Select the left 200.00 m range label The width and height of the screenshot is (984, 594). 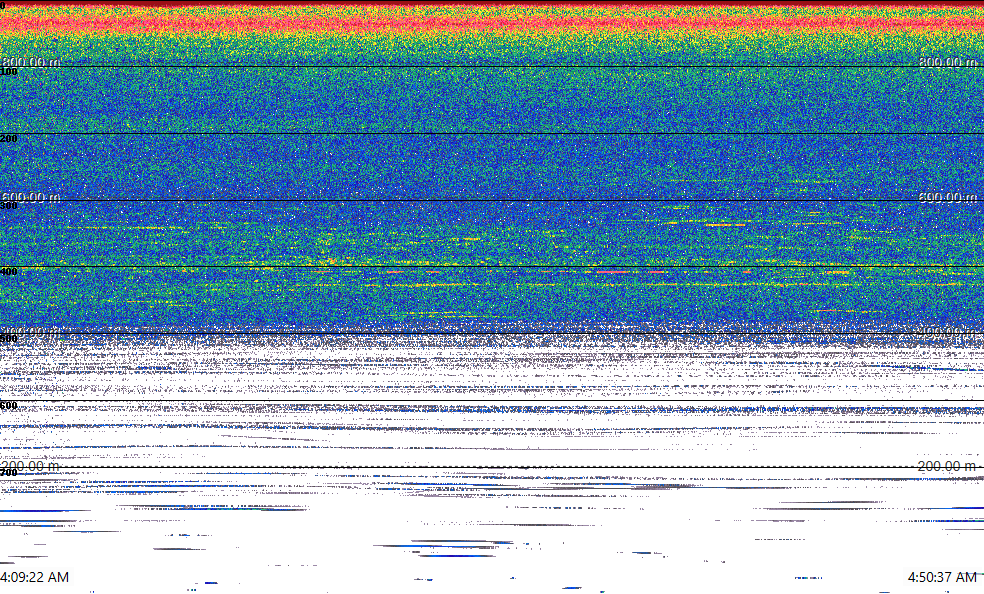pos(29,466)
